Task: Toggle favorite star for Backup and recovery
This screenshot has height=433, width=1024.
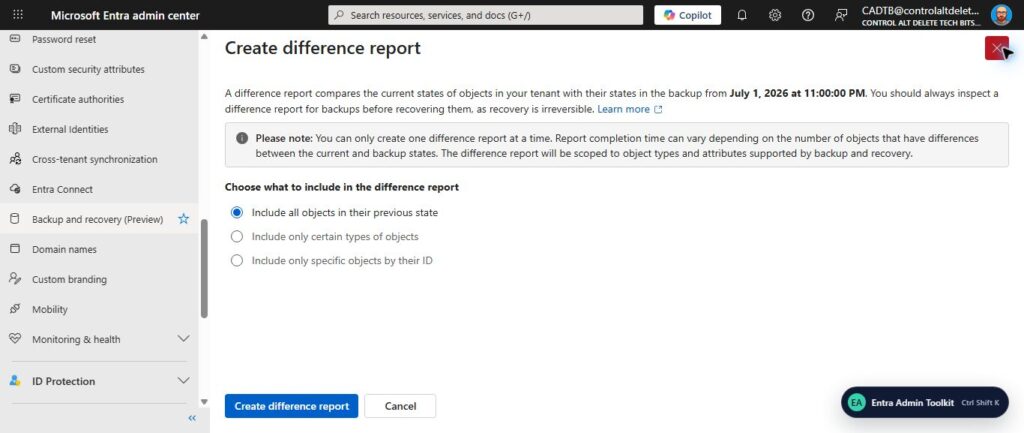Action: coord(184,219)
